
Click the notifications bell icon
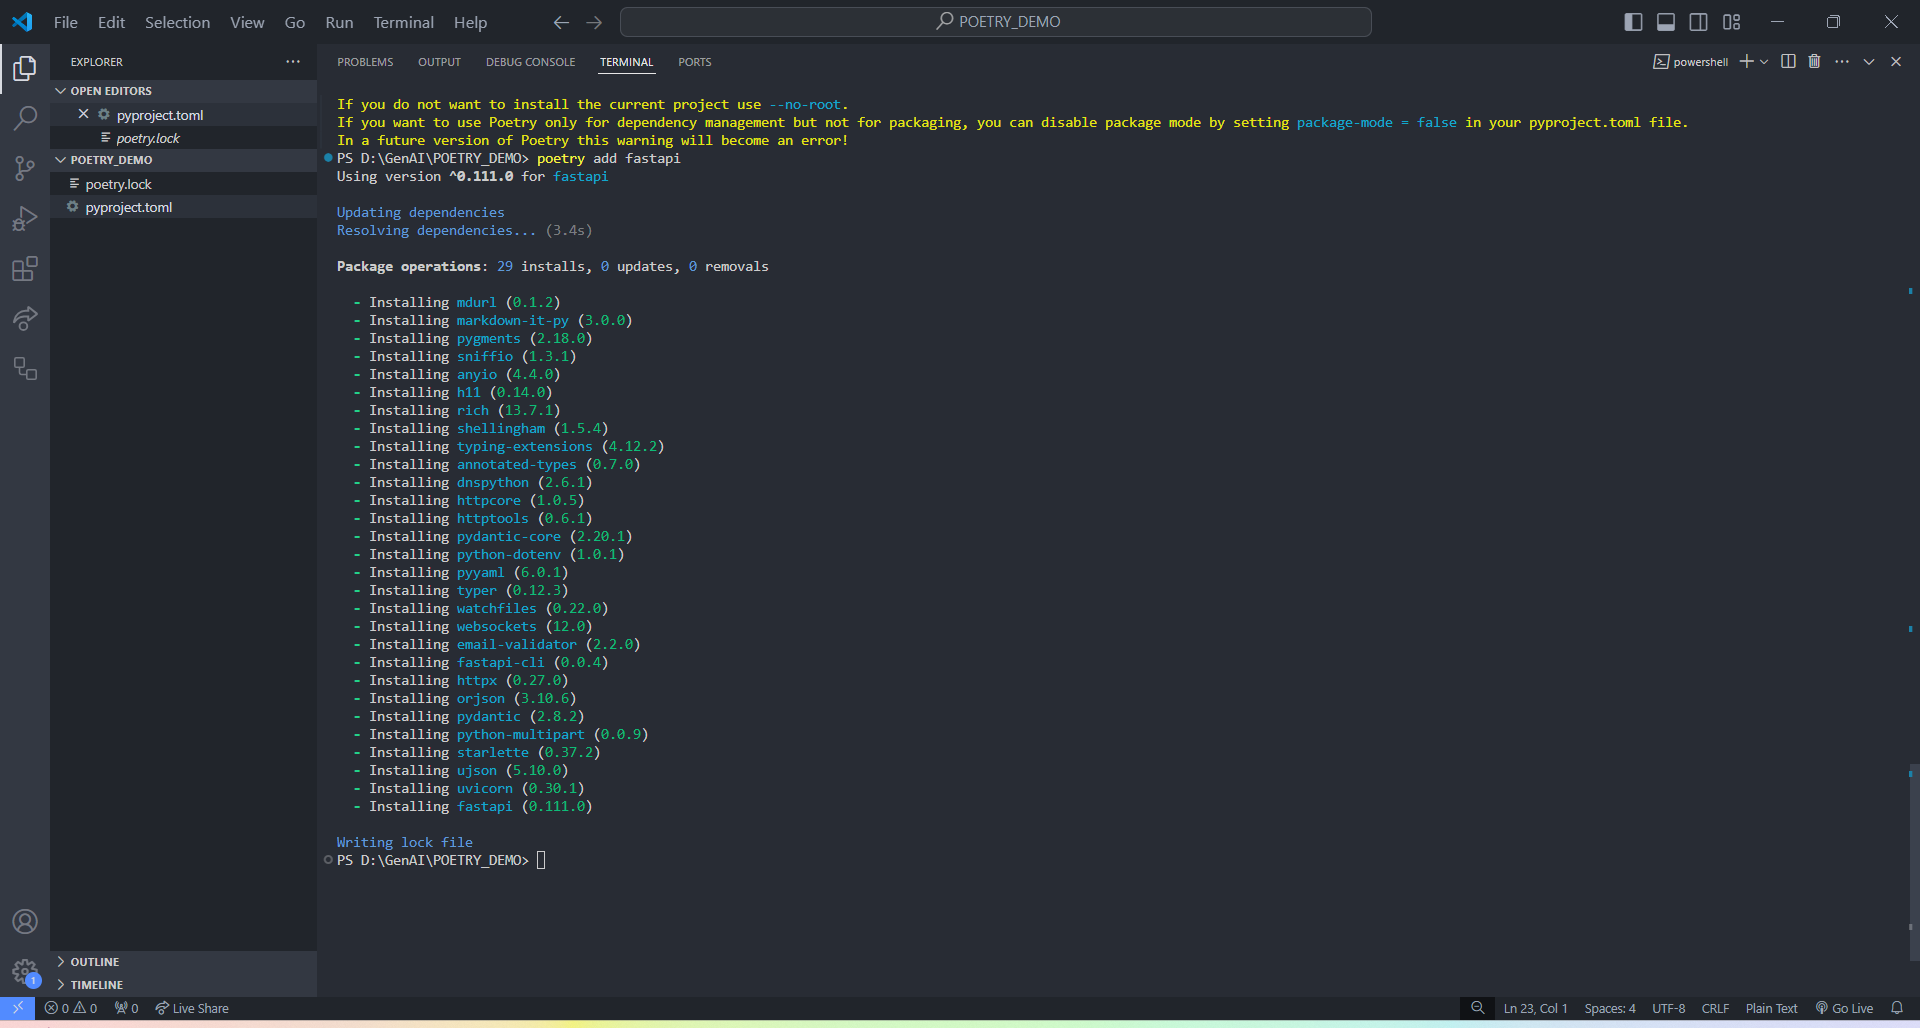pos(1897,1008)
